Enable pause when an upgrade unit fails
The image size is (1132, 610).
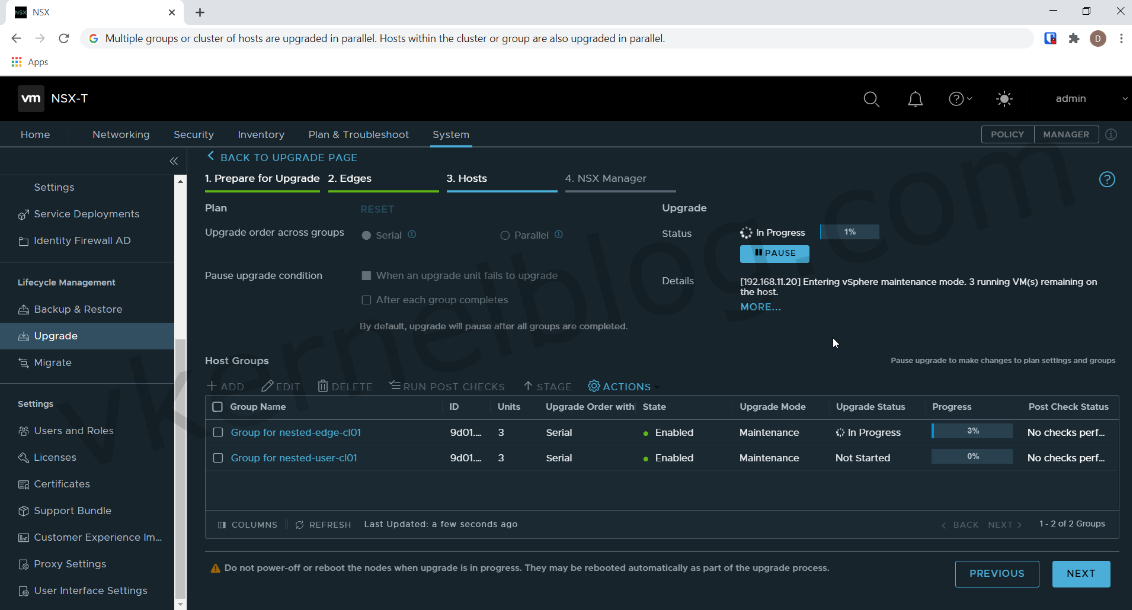(x=366, y=275)
